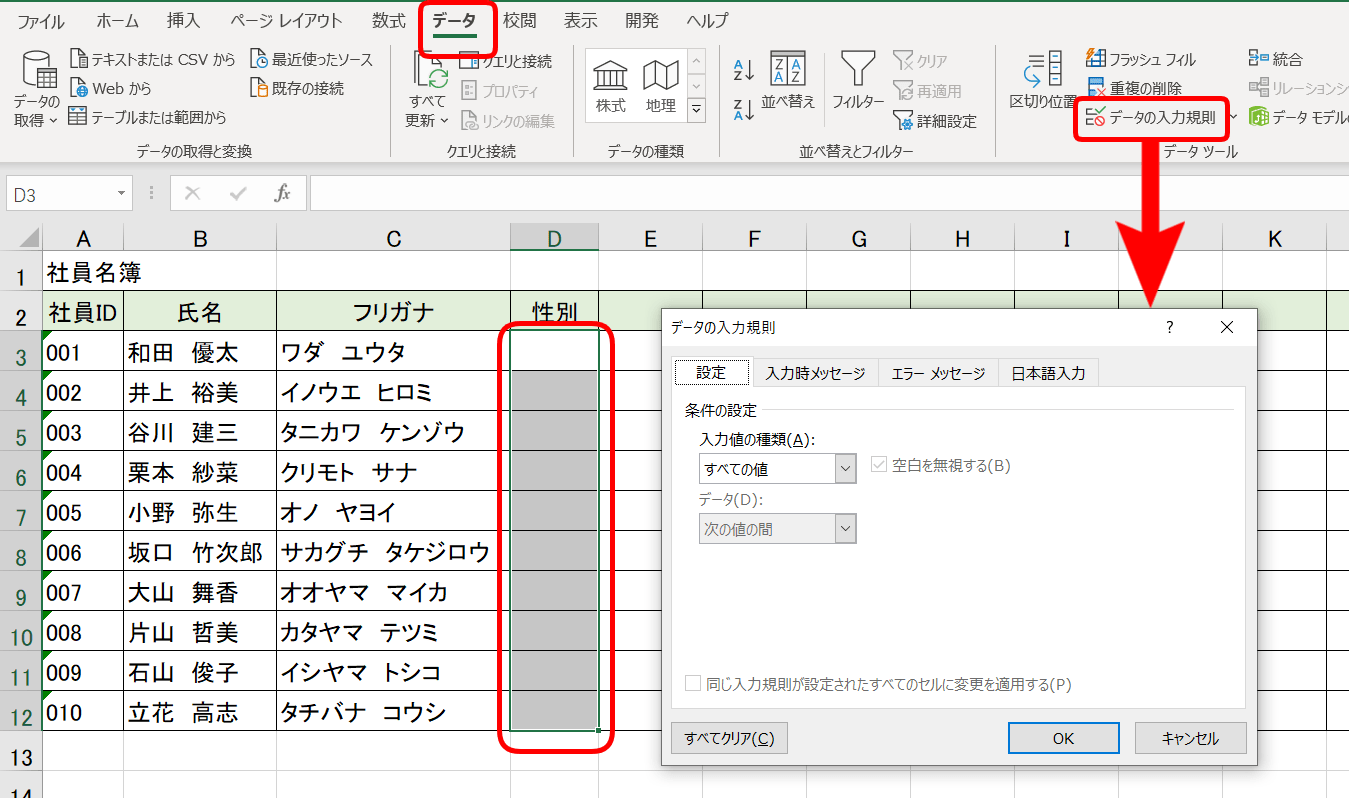
Task: Select cell containing 栗本 紗菜
Action: [x=200, y=471]
